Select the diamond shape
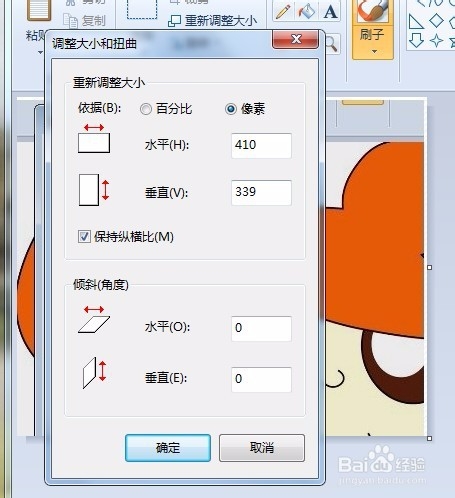455x498 pixels. coord(436,21)
